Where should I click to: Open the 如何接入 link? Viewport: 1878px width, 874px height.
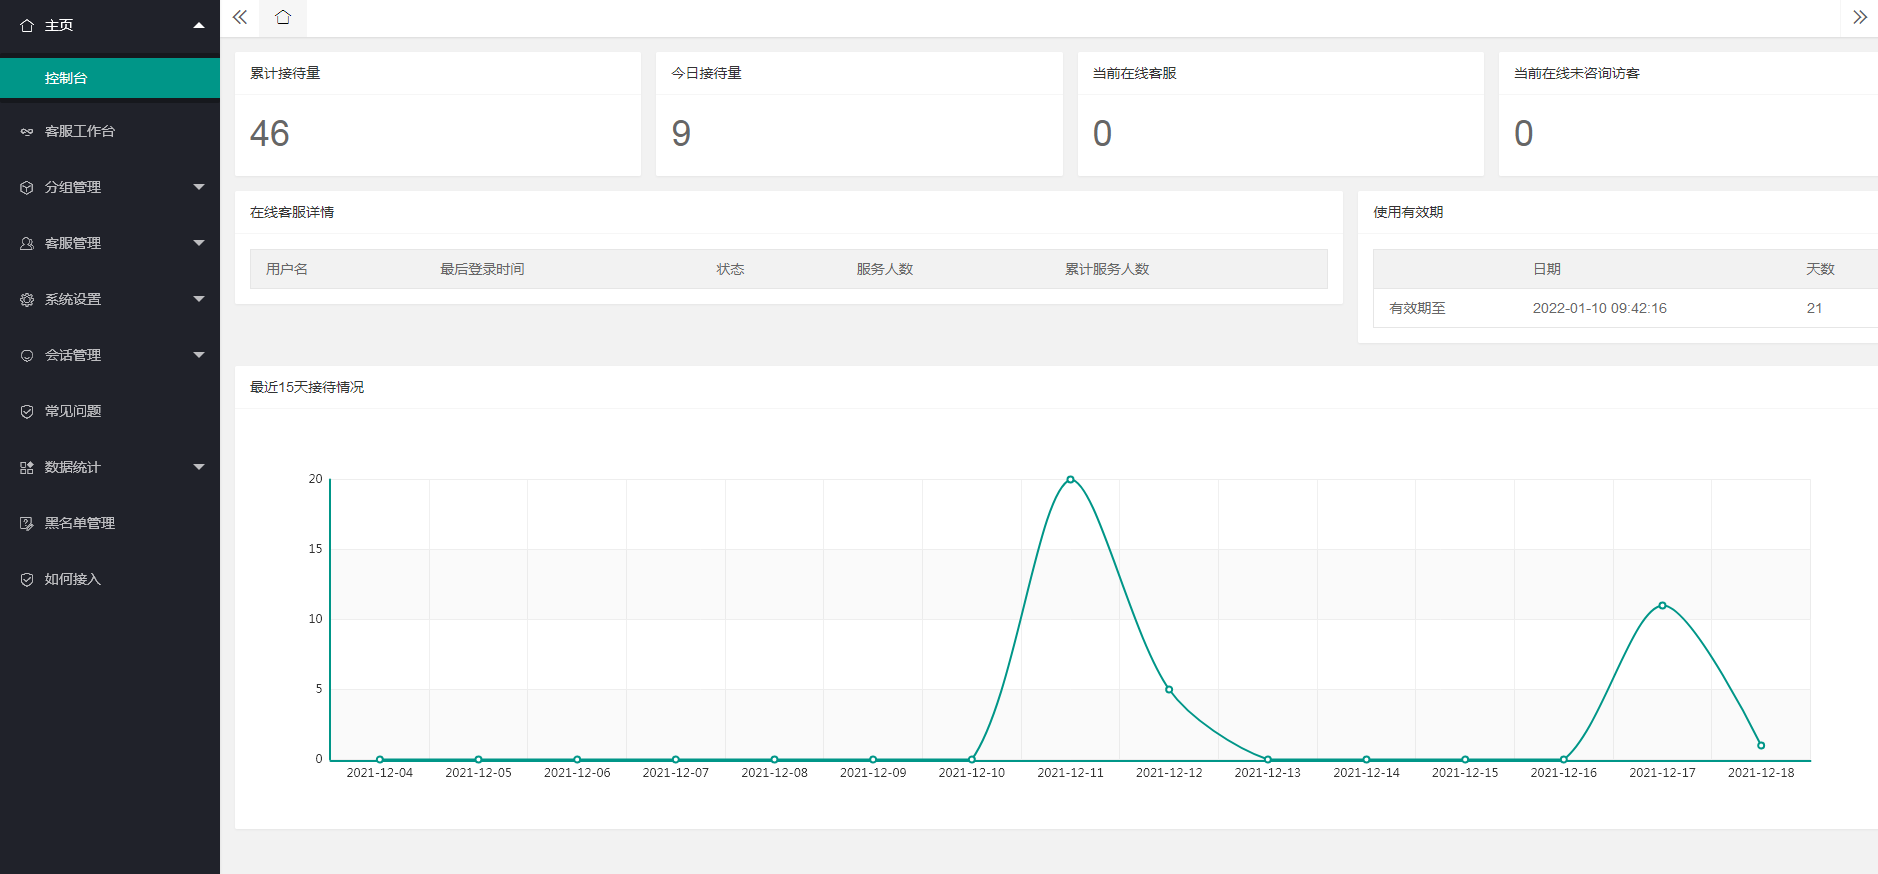coord(73,579)
